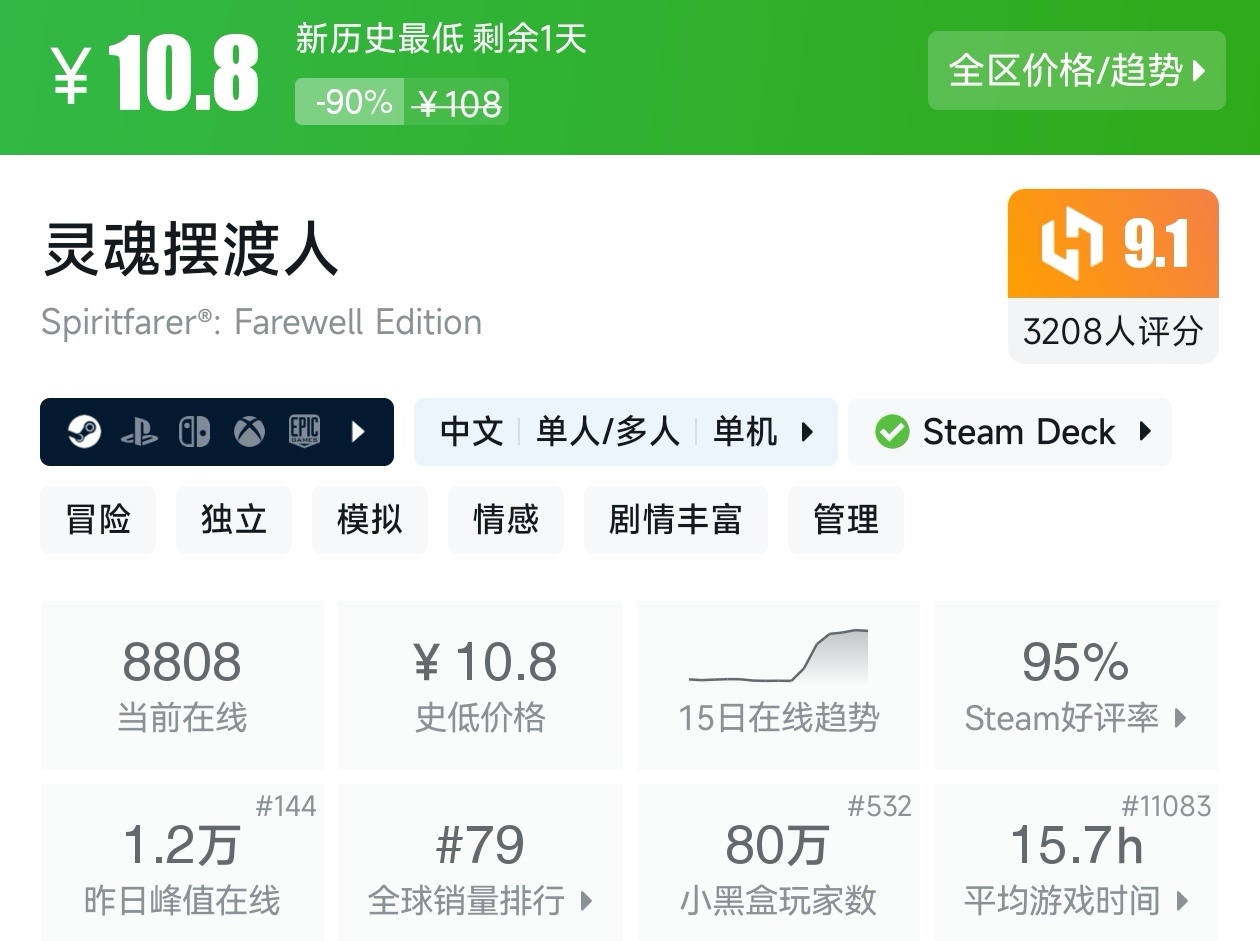Click the 8808 当前在线 stat
Image resolution: width=1260 pixels, height=941 pixels.
[x=182, y=685]
